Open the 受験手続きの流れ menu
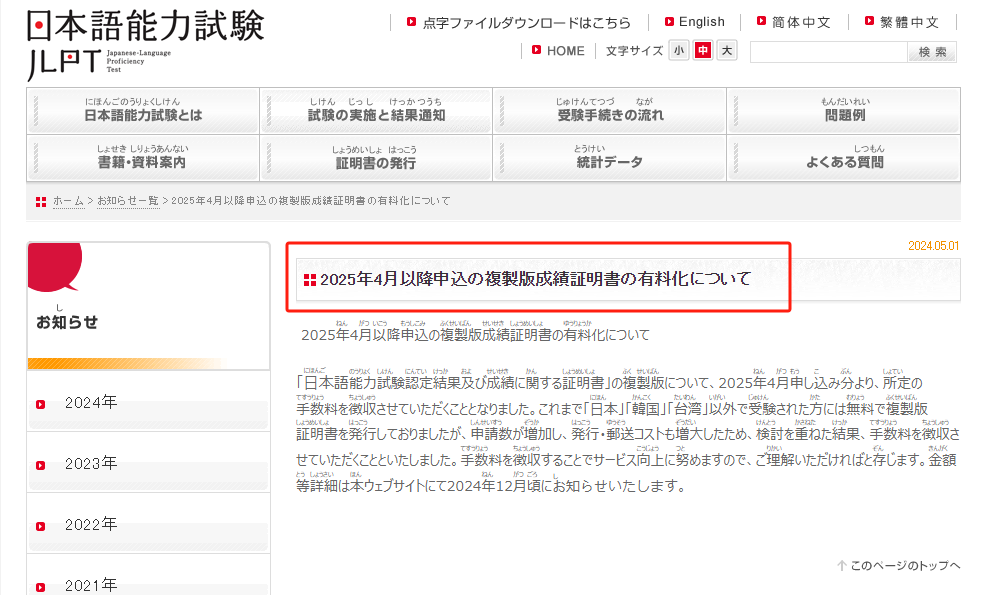Image resolution: width=984 pixels, height=595 pixels. 609,110
